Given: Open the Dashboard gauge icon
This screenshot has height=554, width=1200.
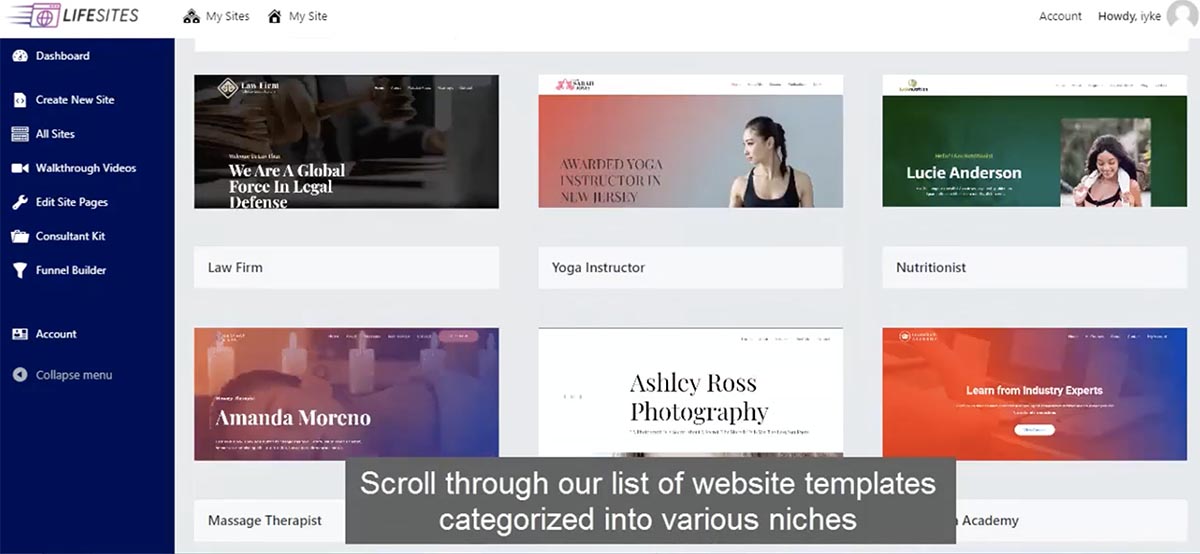Looking at the screenshot, I should [x=19, y=56].
